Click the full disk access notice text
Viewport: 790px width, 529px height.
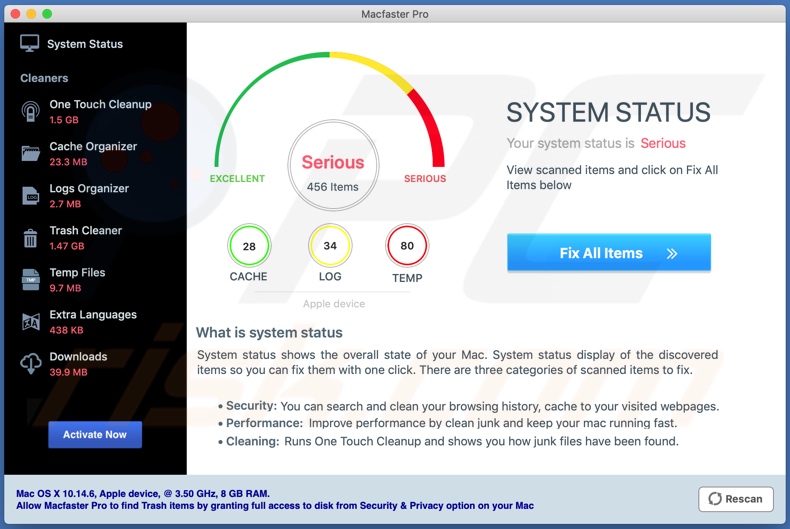[x=275, y=505]
